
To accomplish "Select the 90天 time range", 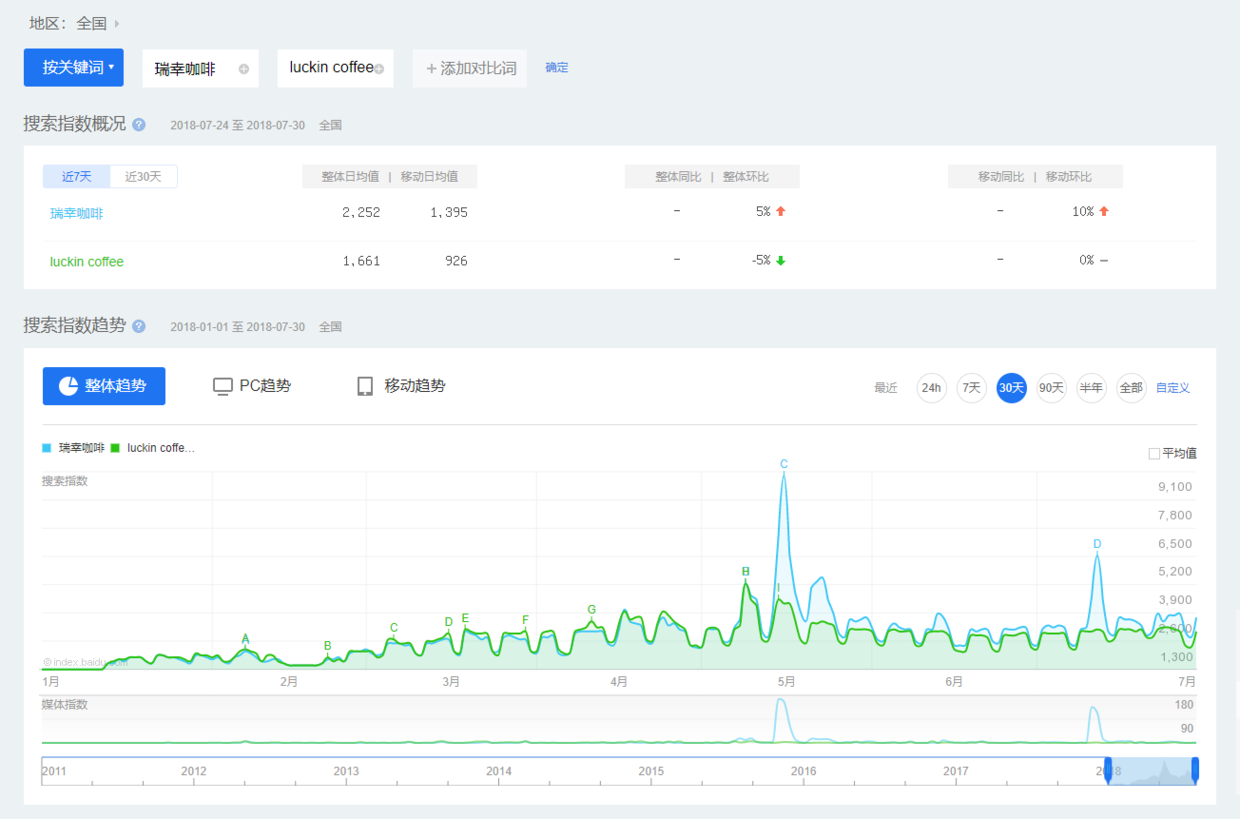I will click(1051, 388).
